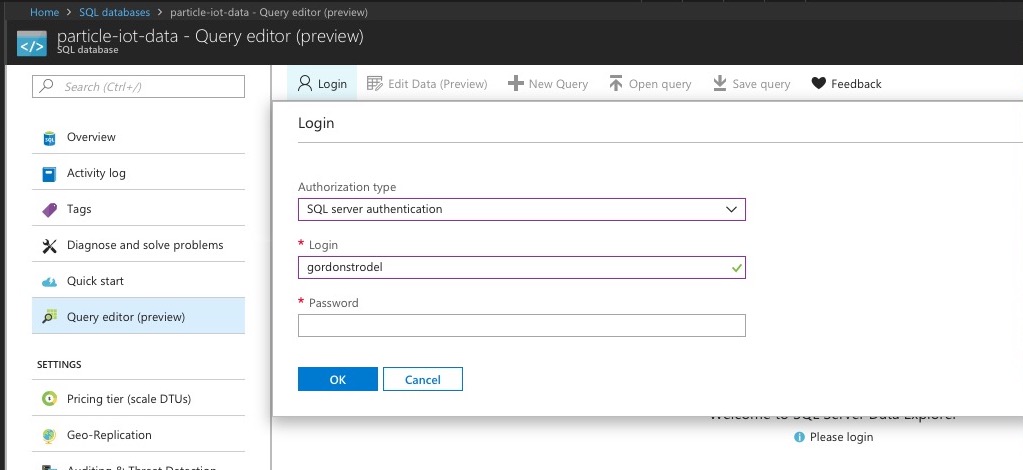
Task: Click the Diagnose wrench and screwdriver icon
Action: pos(49,245)
